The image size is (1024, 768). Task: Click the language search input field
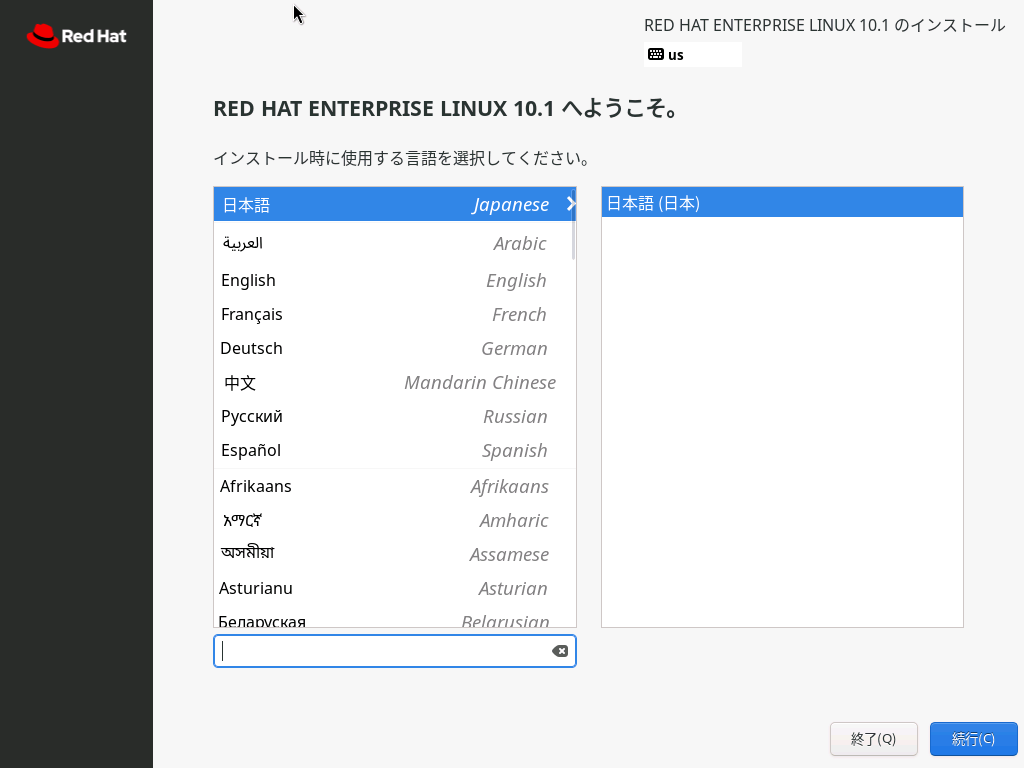click(x=385, y=651)
